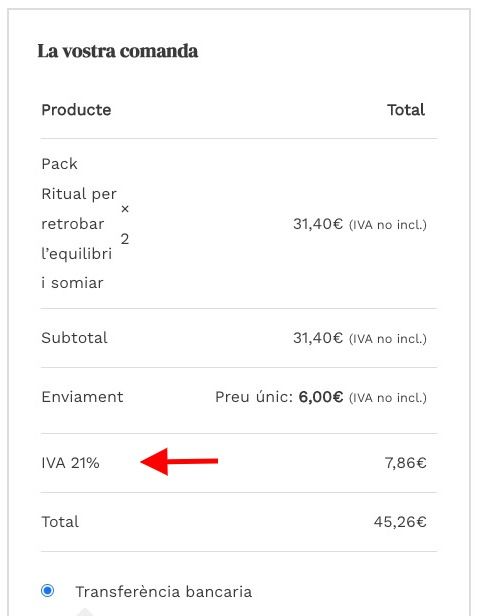Click the red arrow pointing to IVA

pyautogui.click(x=179, y=461)
